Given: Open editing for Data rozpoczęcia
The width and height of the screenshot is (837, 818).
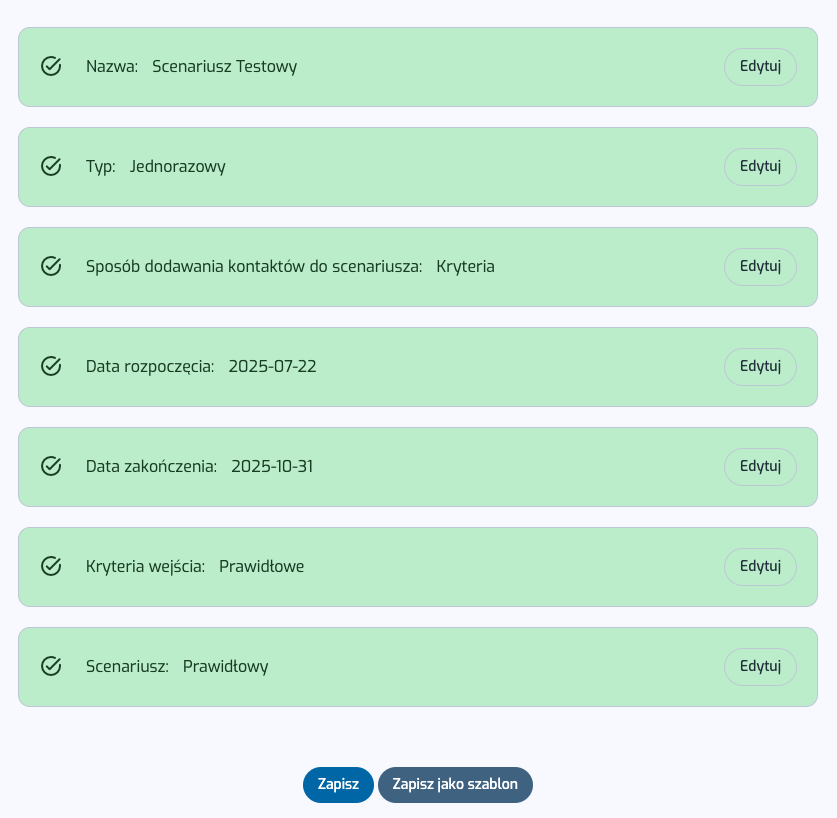Looking at the screenshot, I should click(x=760, y=366).
